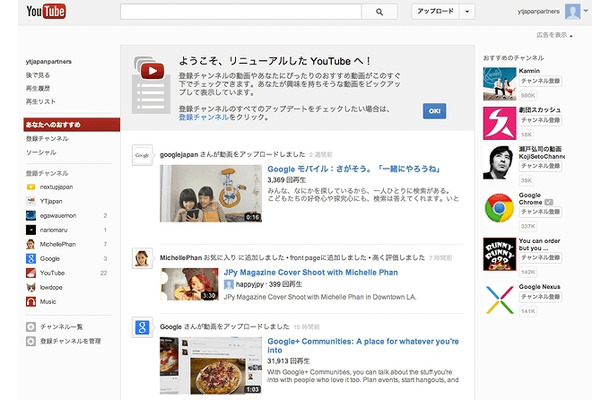Open MichellePhan username link in feed
Screen dimensions: 610x400
[181, 258]
